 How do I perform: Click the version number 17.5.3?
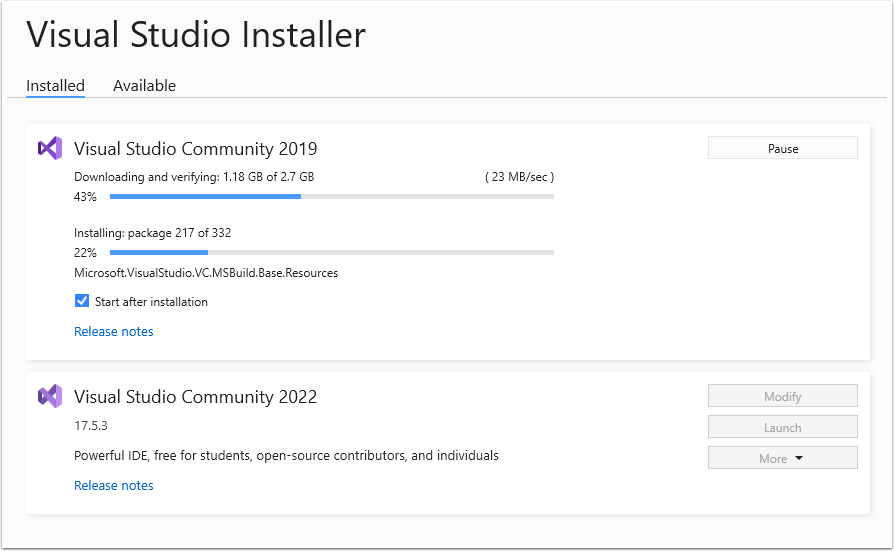click(x=91, y=426)
